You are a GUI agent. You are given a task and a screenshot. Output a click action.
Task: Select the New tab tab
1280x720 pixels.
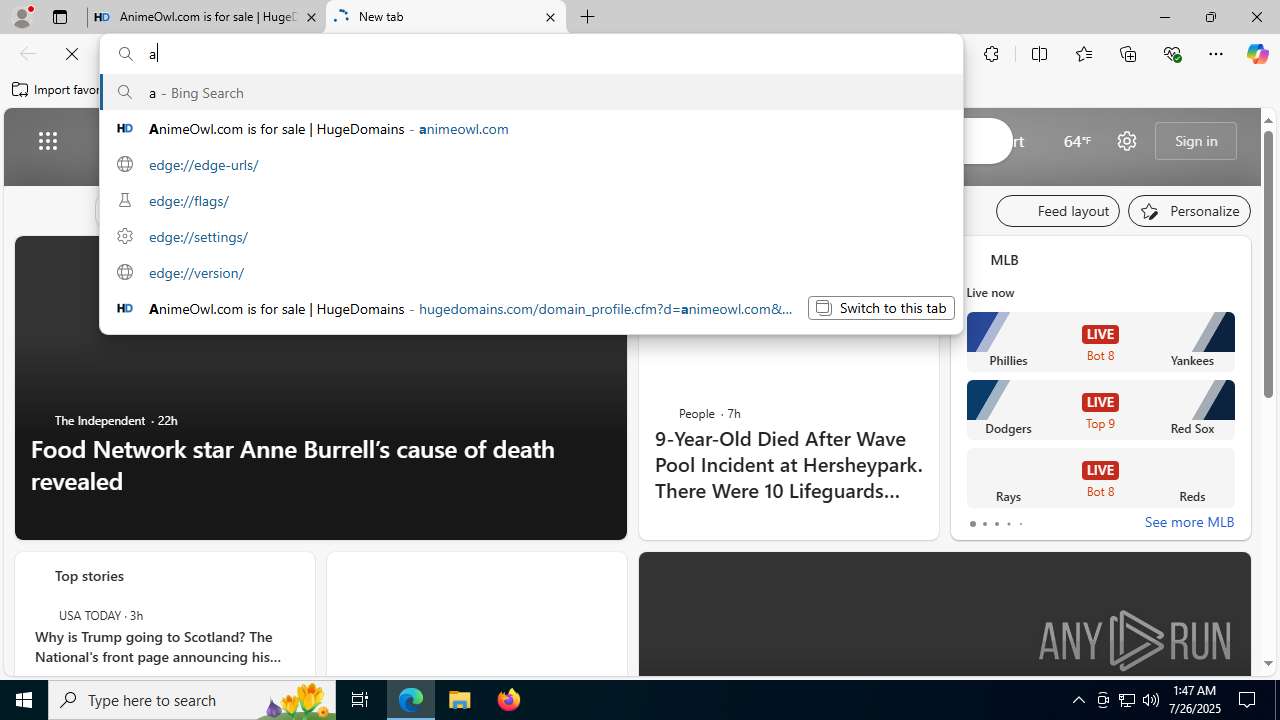coord(446,17)
